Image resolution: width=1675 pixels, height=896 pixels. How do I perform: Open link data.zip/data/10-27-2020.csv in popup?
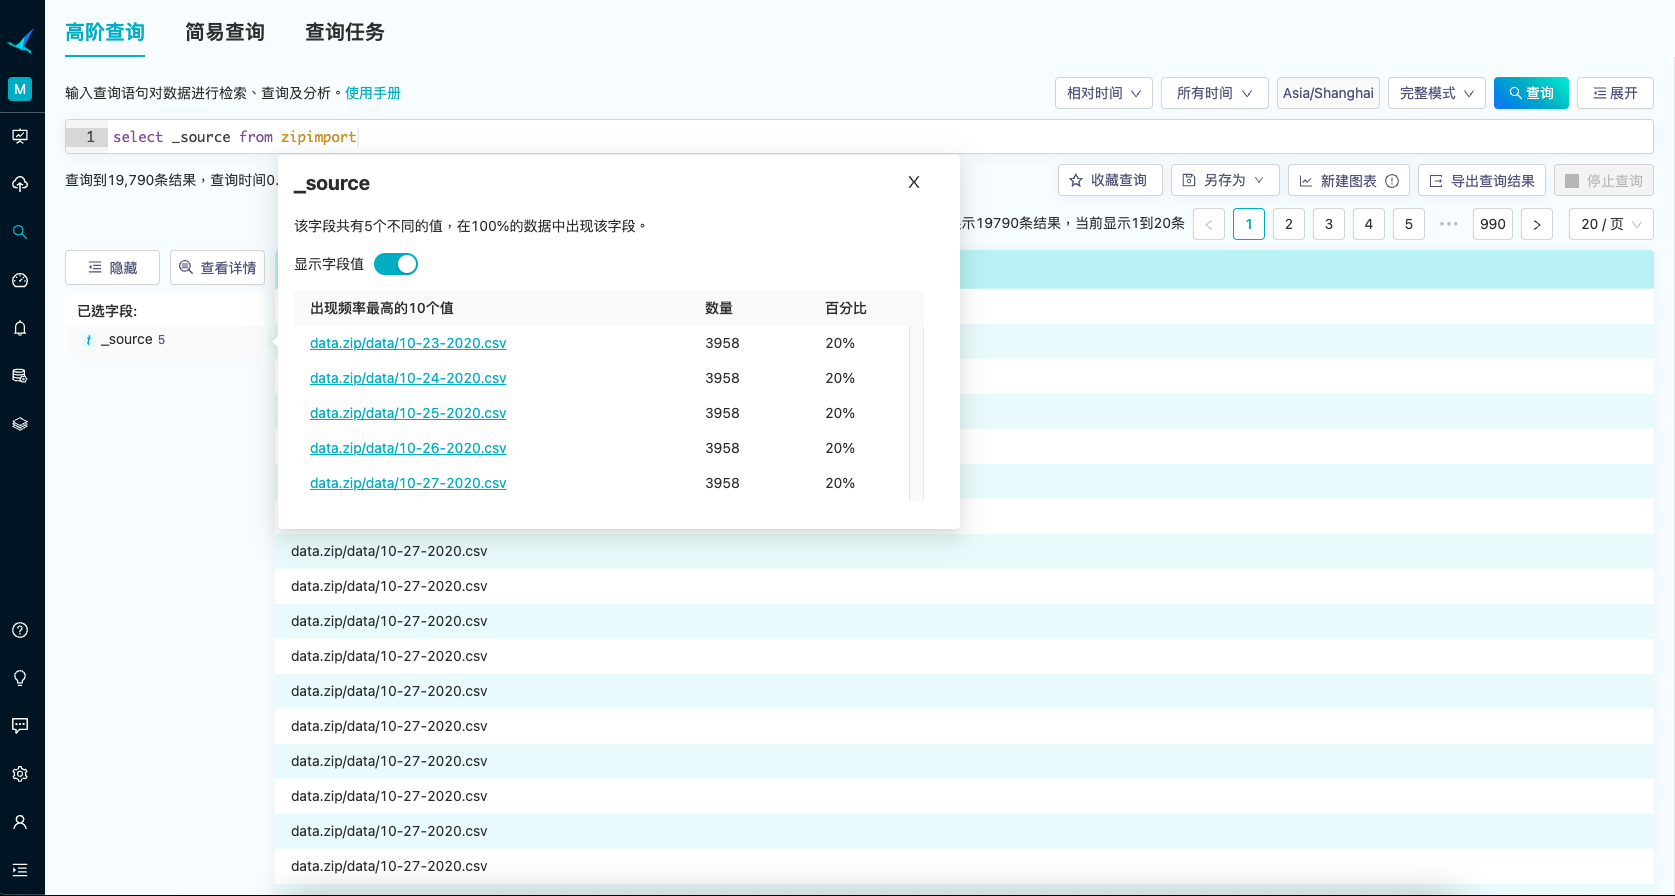(408, 483)
